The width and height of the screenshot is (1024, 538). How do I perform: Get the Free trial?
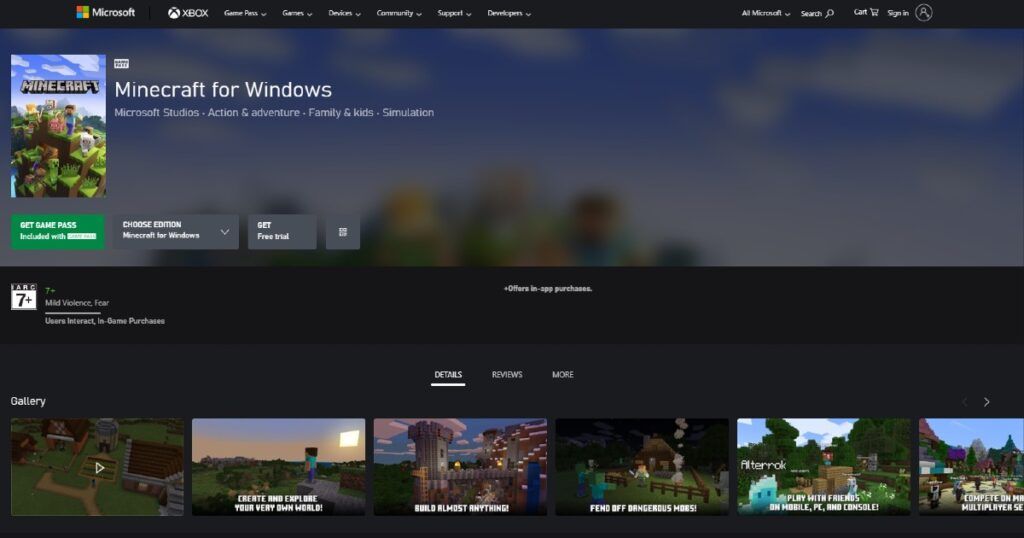[282, 232]
